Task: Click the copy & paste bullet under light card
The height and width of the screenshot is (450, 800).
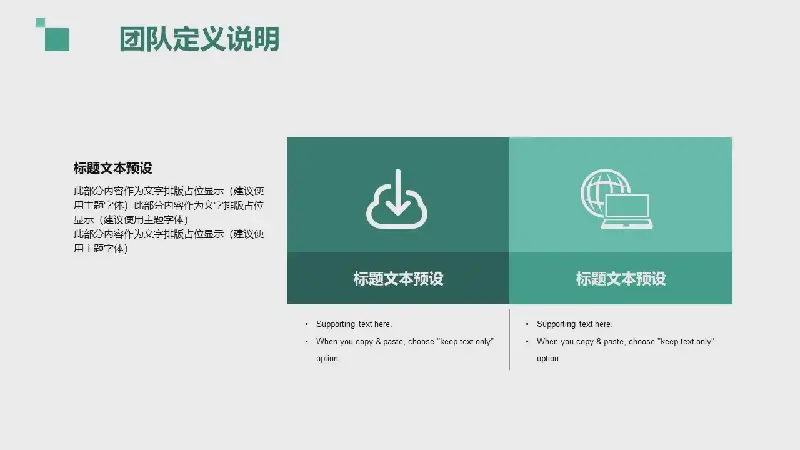Action: 625,349
